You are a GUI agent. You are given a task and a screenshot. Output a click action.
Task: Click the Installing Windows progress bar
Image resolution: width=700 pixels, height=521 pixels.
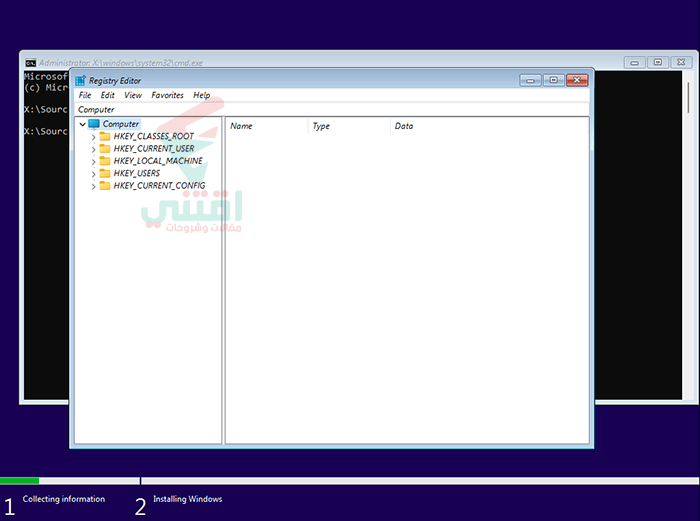[x=421, y=481]
